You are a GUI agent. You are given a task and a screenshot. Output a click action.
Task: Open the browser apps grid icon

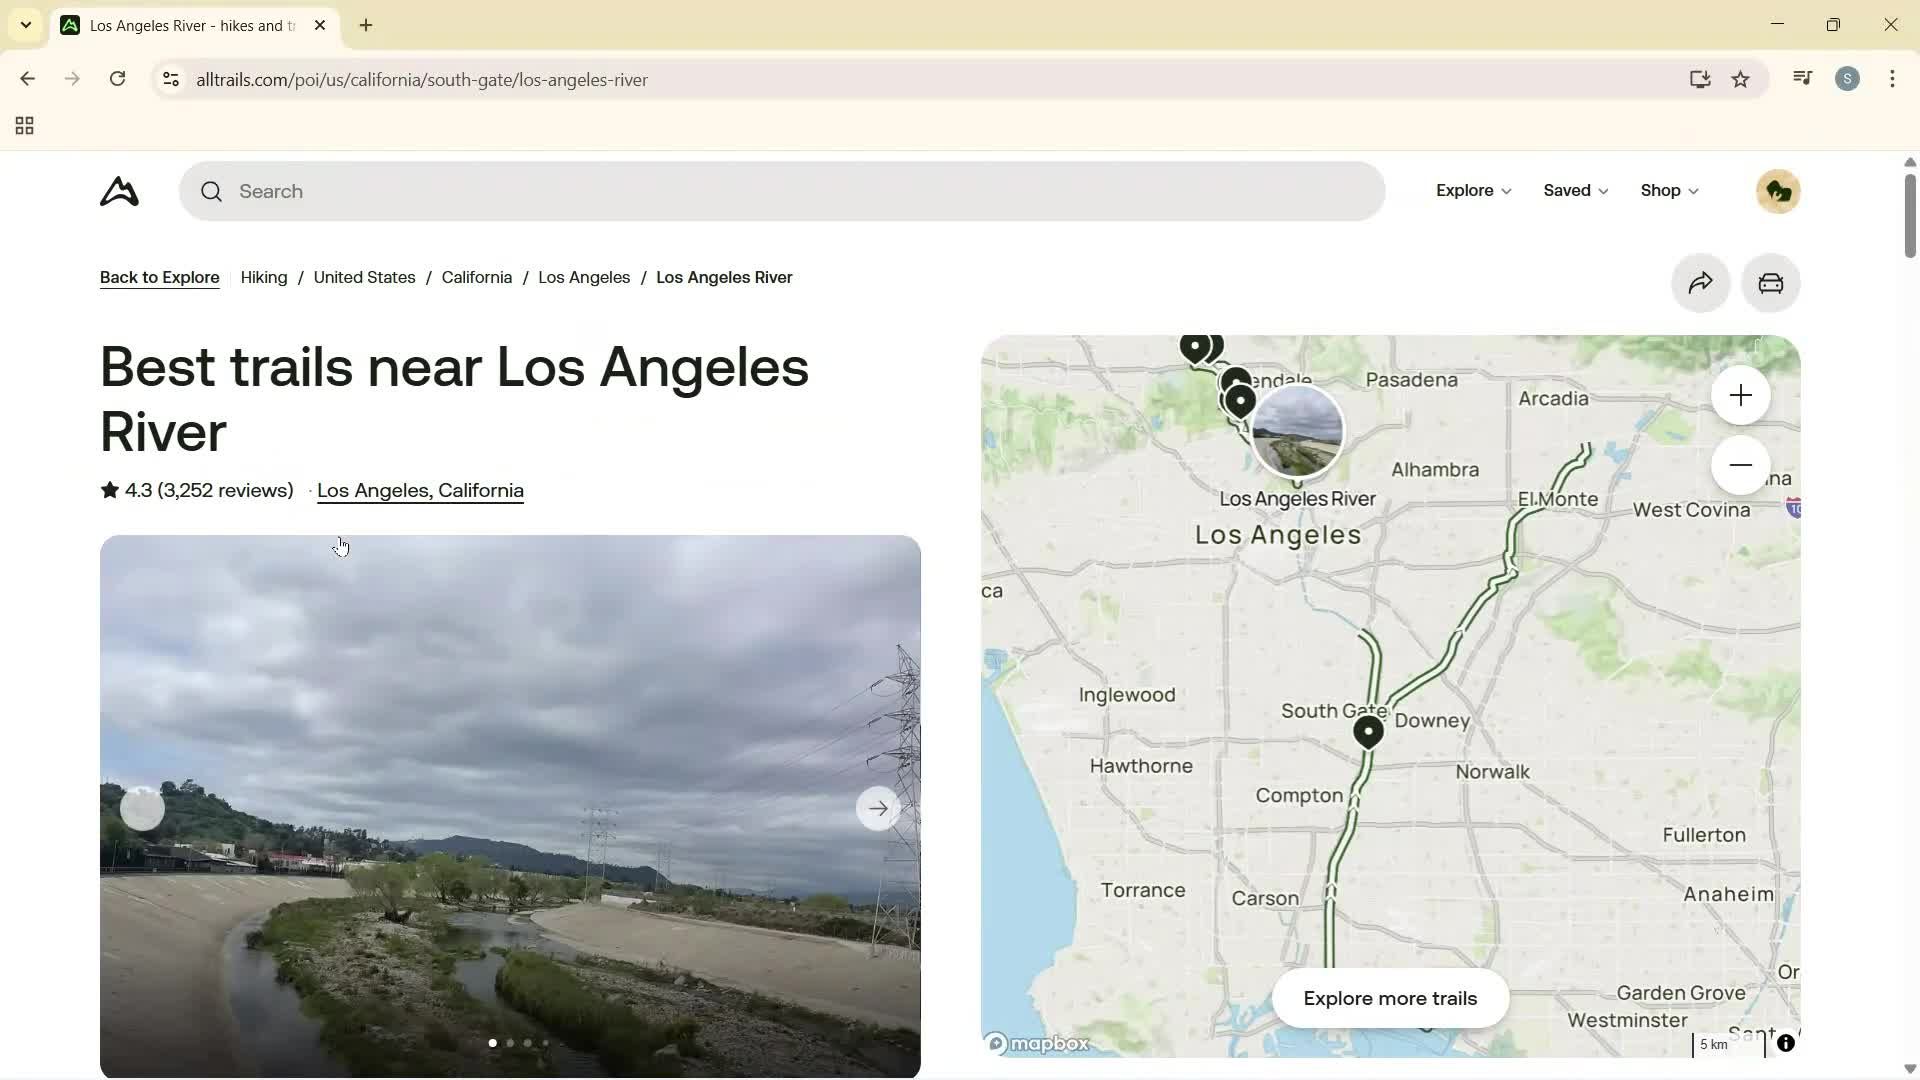23,125
